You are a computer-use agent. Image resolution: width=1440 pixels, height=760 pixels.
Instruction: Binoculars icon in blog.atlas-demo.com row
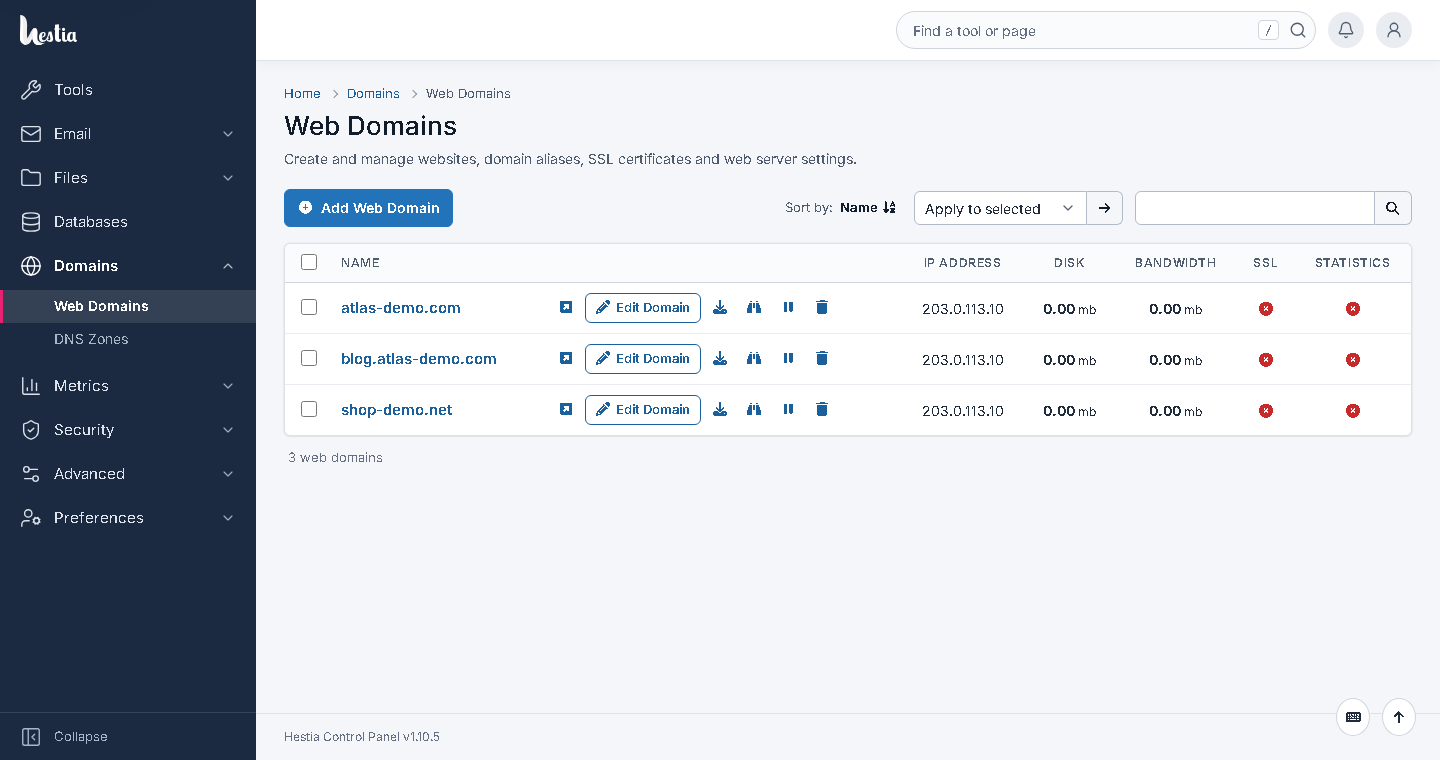click(754, 359)
